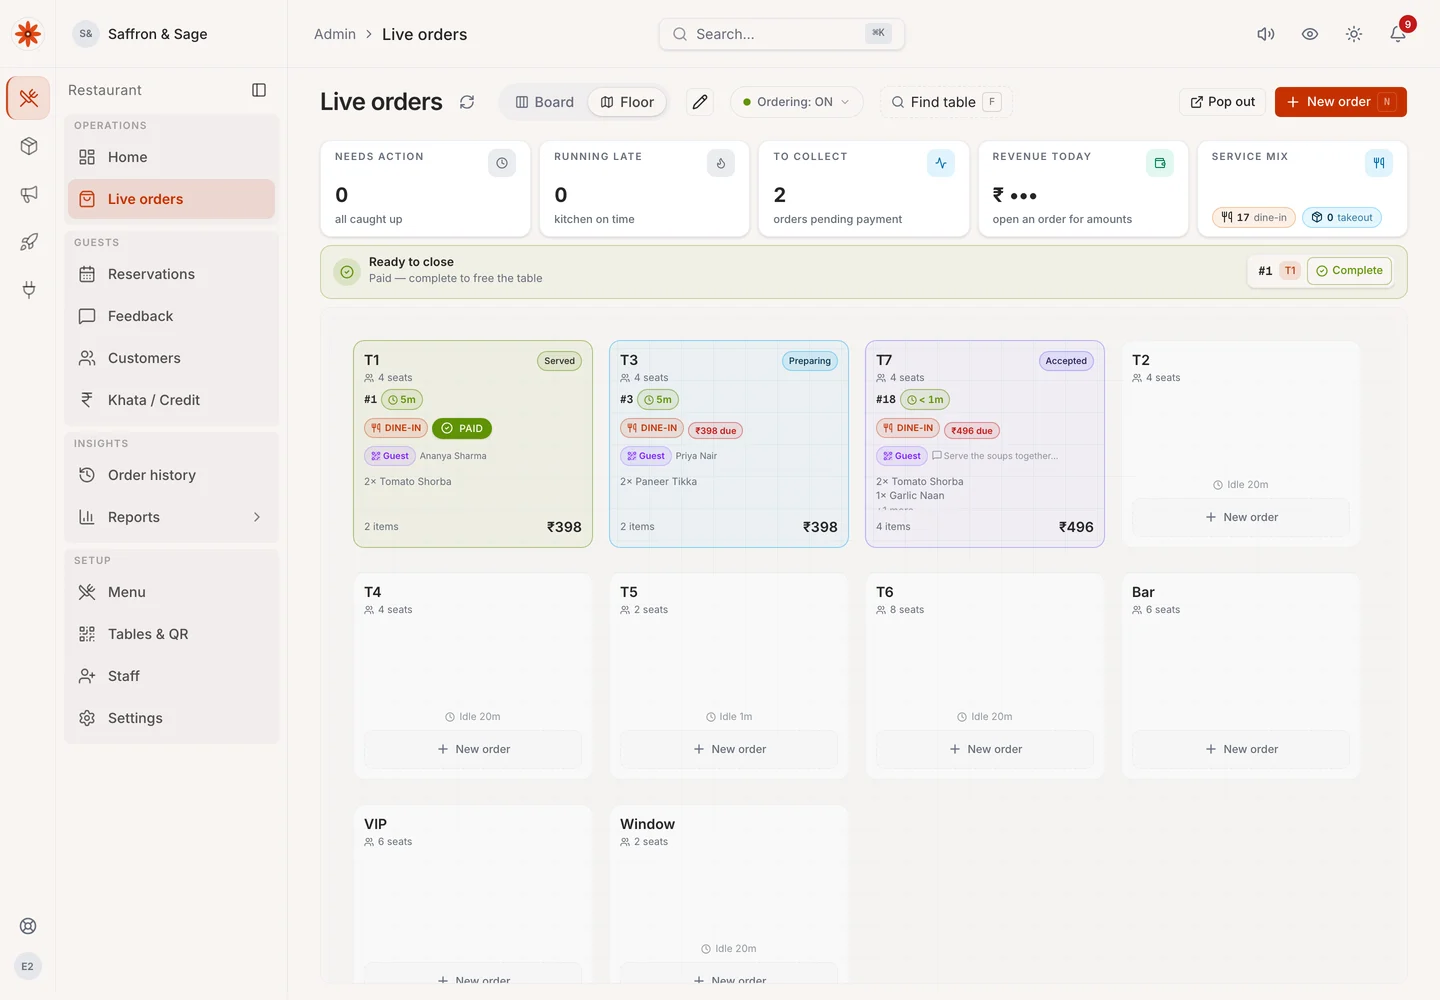The width and height of the screenshot is (1440, 1000).
Task: Switch to Floor view
Action: [x=627, y=102]
